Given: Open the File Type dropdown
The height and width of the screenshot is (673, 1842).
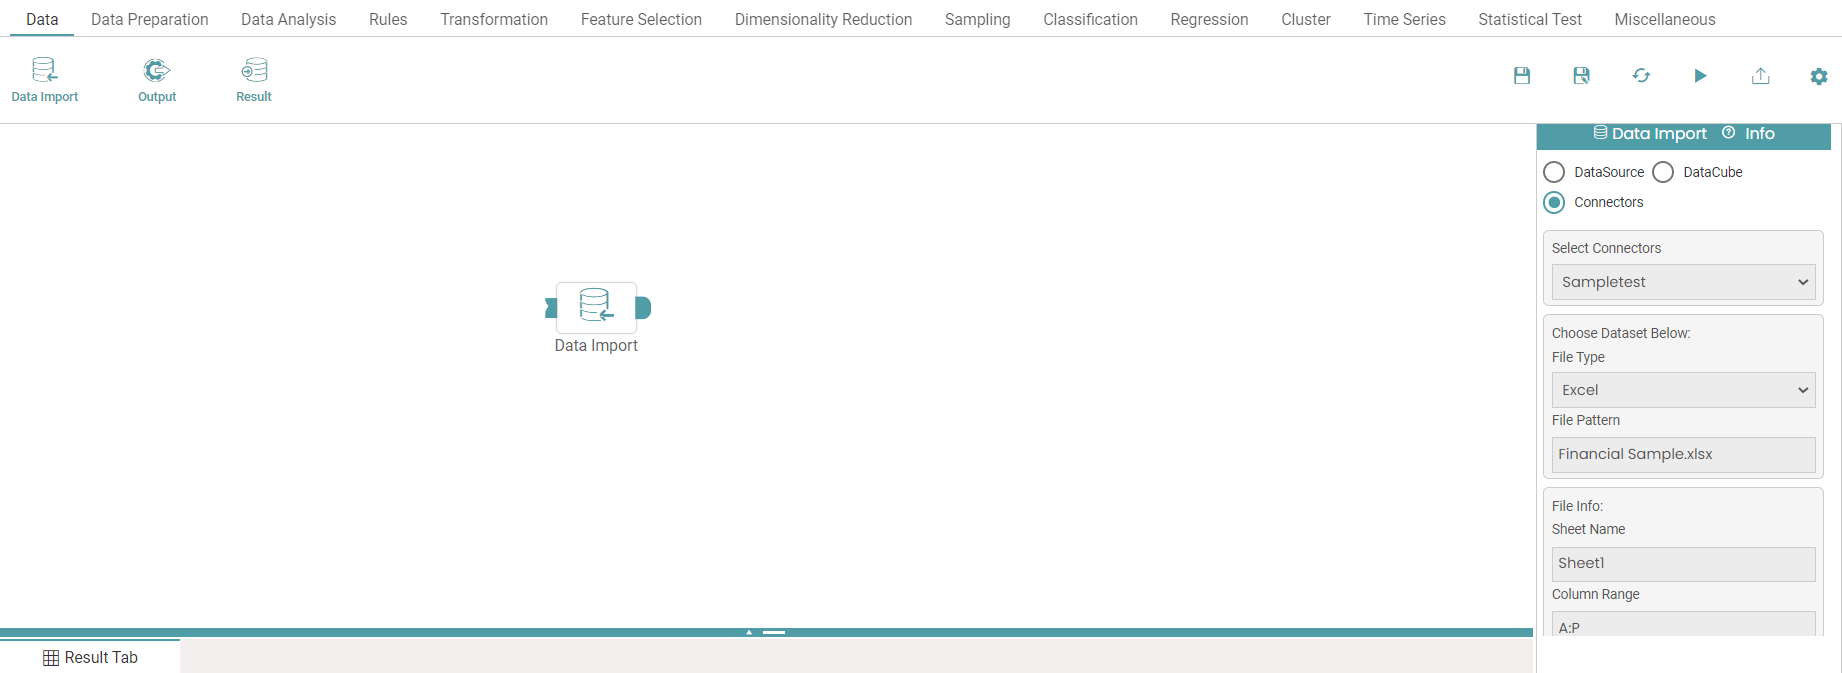Looking at the screenshot, I should [1683, 390].
